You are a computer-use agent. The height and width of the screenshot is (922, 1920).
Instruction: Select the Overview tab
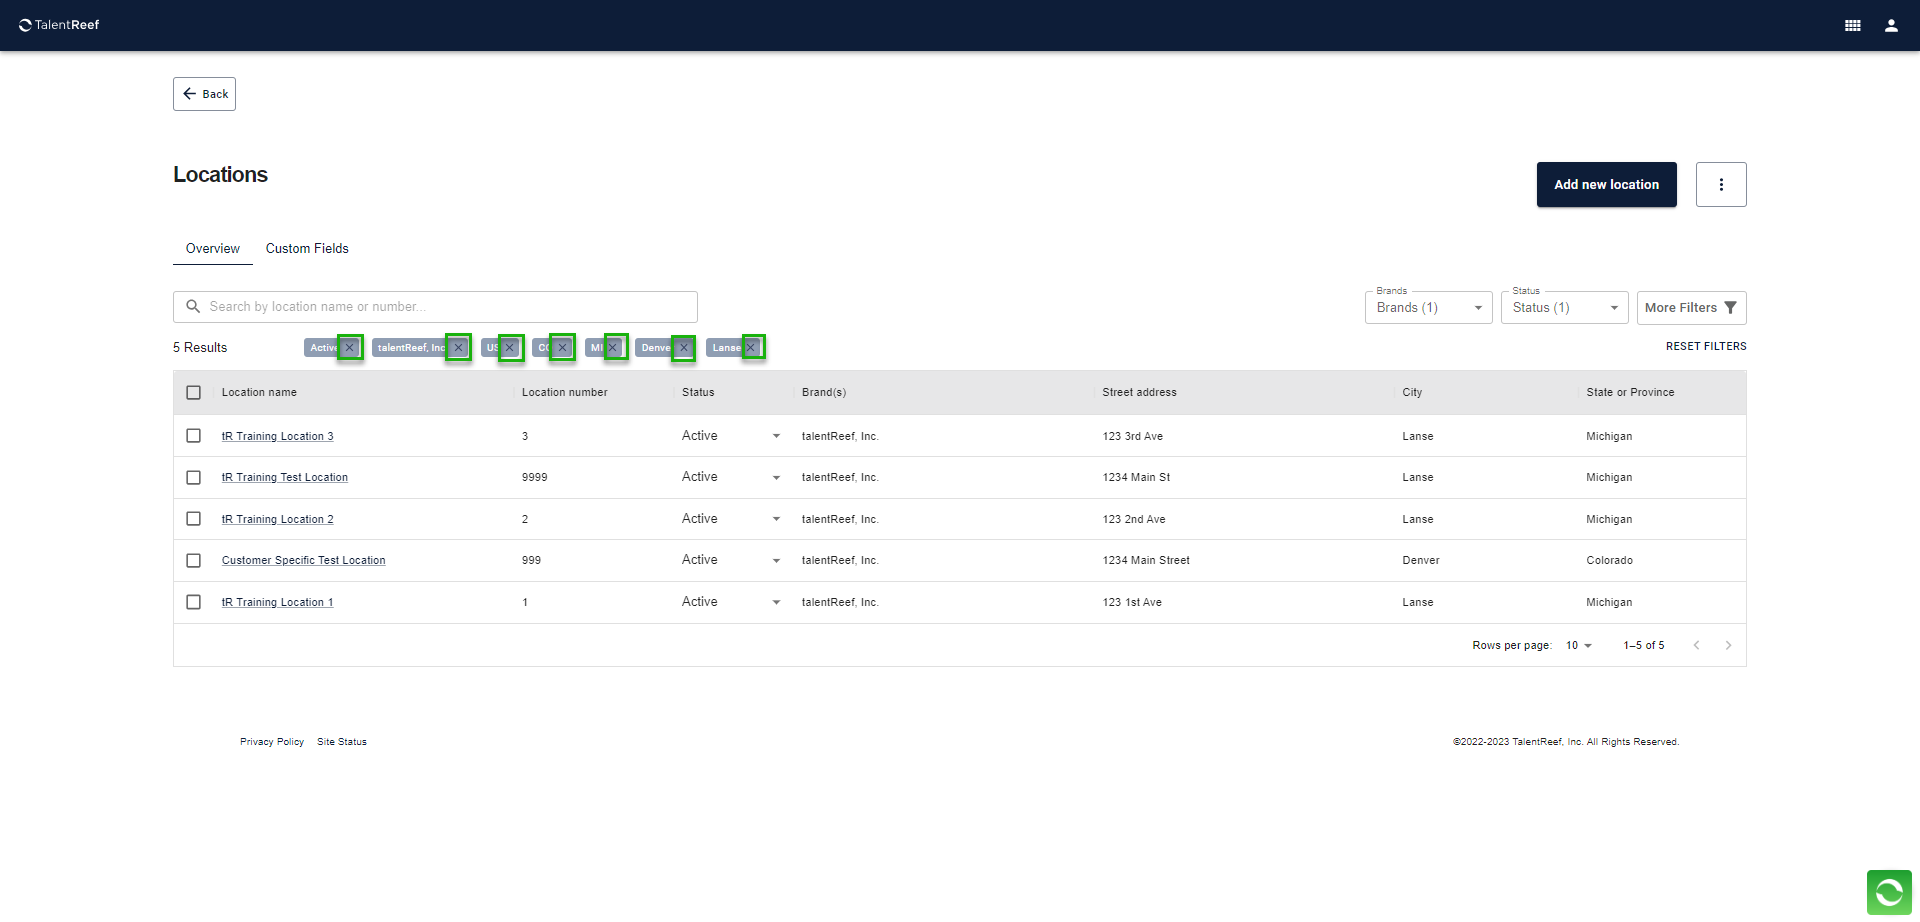point(212,249)
